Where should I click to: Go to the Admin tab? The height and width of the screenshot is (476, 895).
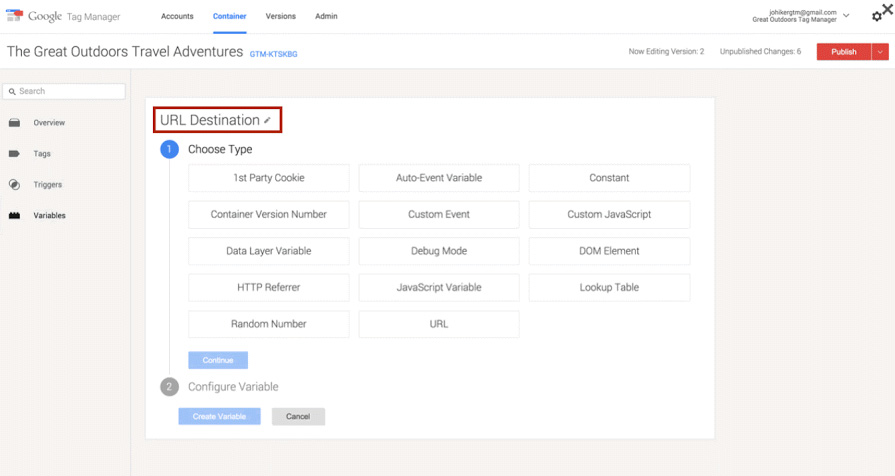point(326,16)
